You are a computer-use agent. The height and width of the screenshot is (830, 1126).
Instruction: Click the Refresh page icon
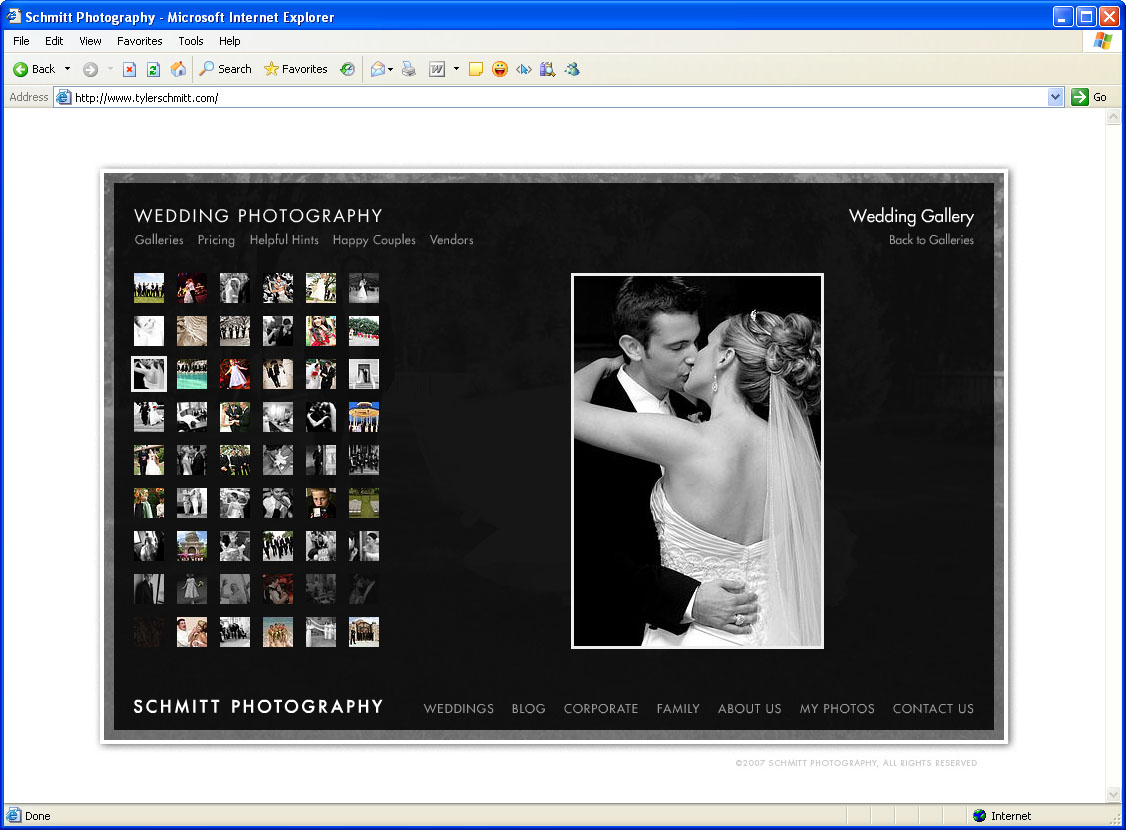(x=153, y=69)
